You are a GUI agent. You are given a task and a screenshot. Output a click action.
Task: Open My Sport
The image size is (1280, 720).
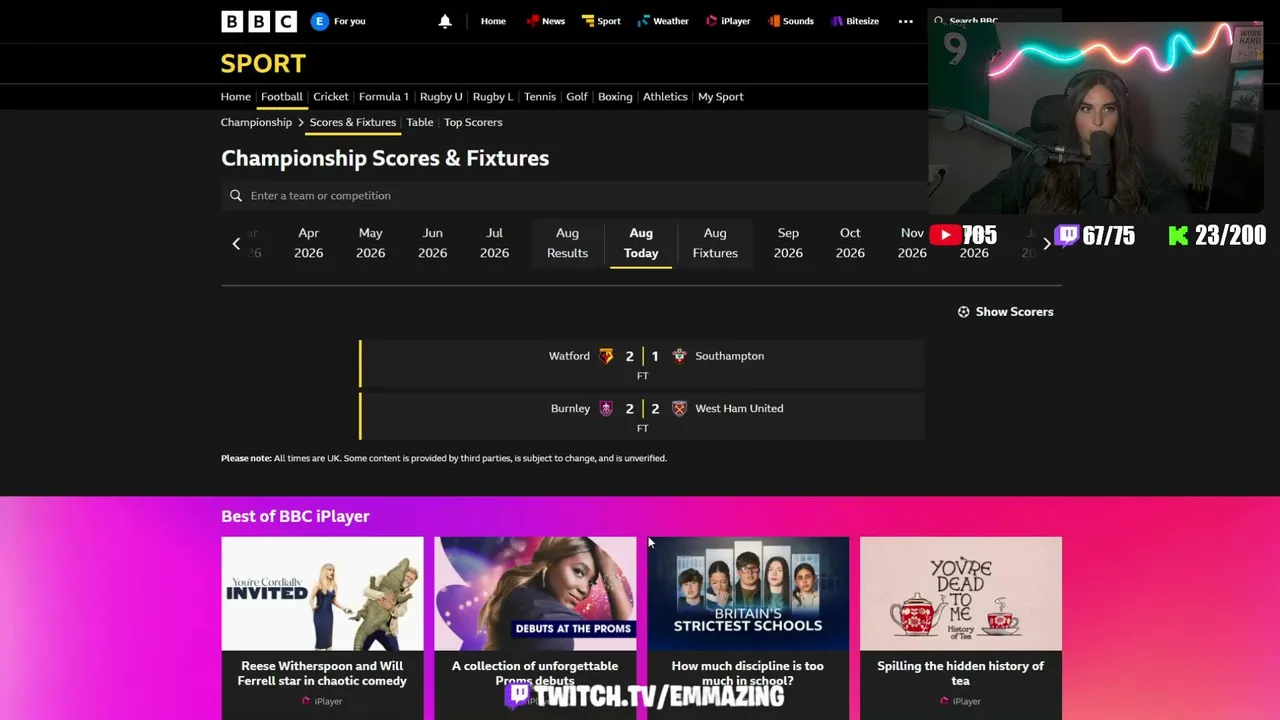[x=721, y=97]
